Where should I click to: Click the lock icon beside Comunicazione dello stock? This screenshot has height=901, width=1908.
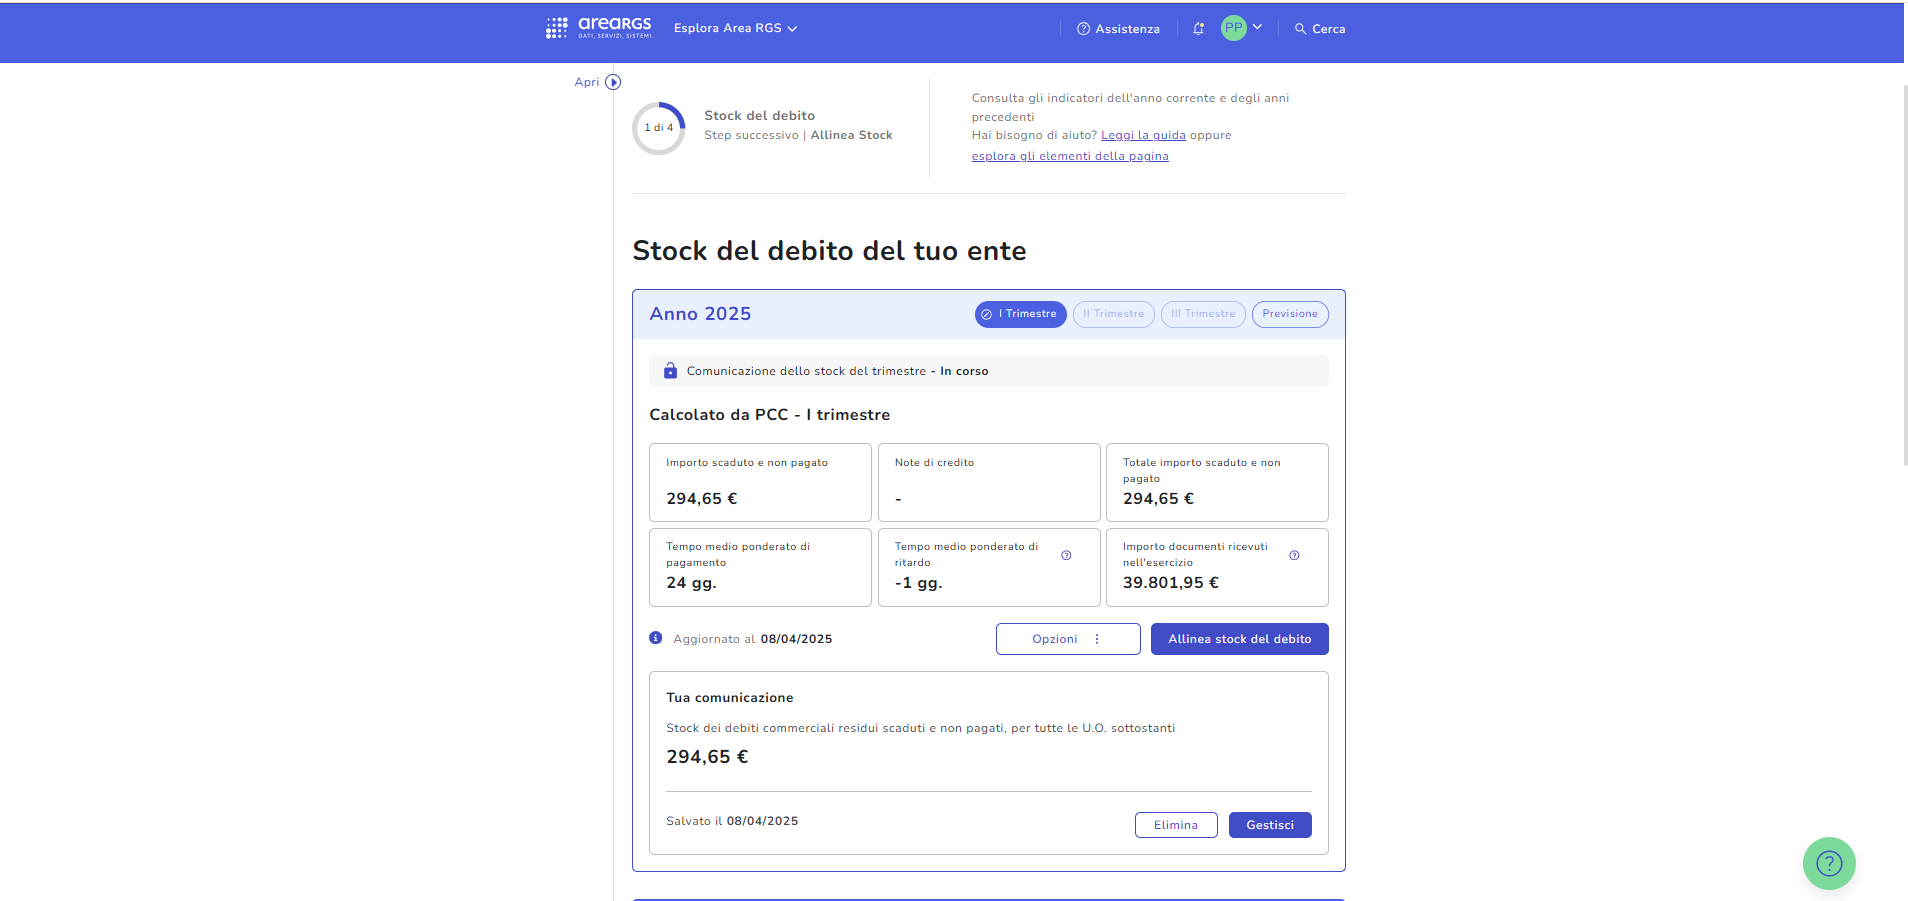click(x=670, y=371)
